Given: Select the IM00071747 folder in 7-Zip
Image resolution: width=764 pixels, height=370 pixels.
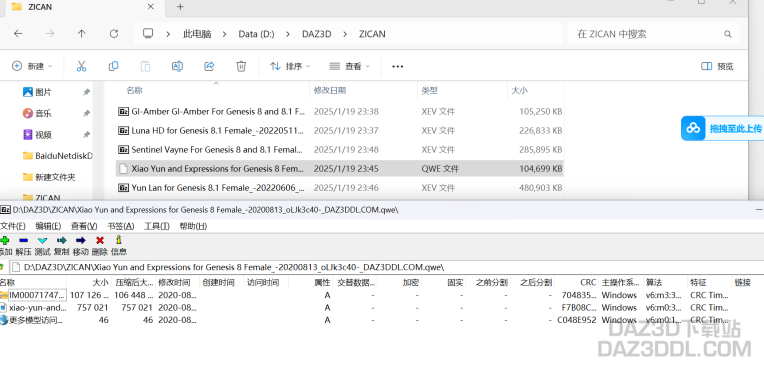Looking at the screenshot, I should (x=32, y=295).
